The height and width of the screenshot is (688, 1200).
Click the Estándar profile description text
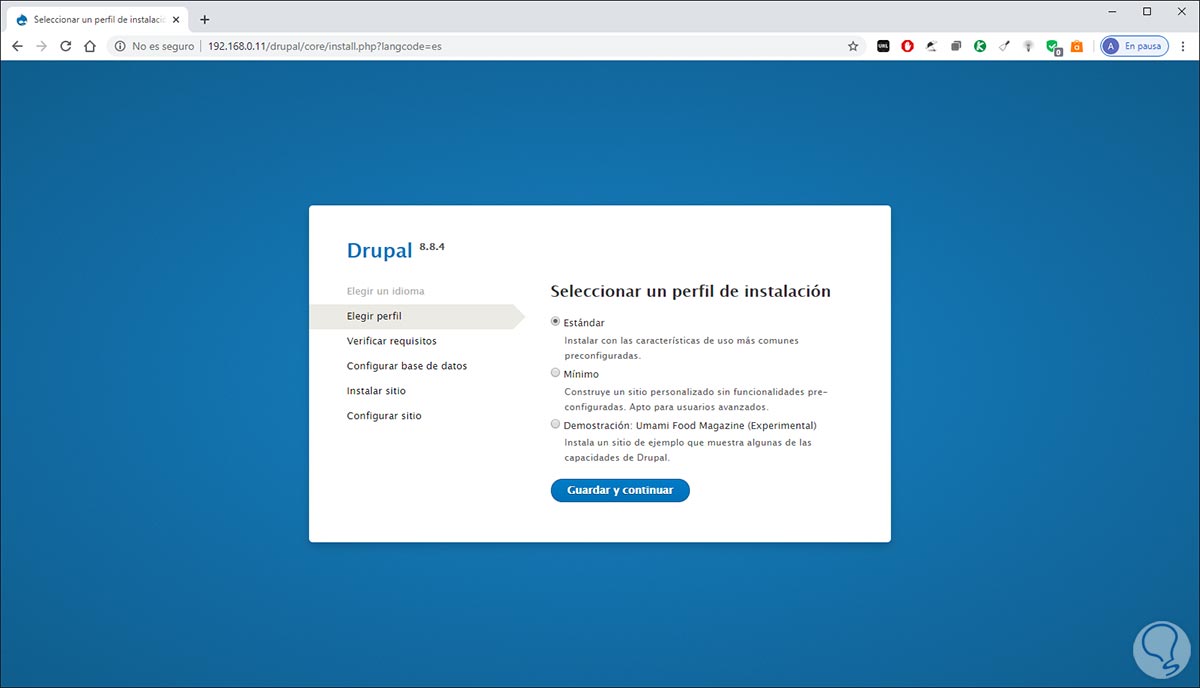coord(682,347)
